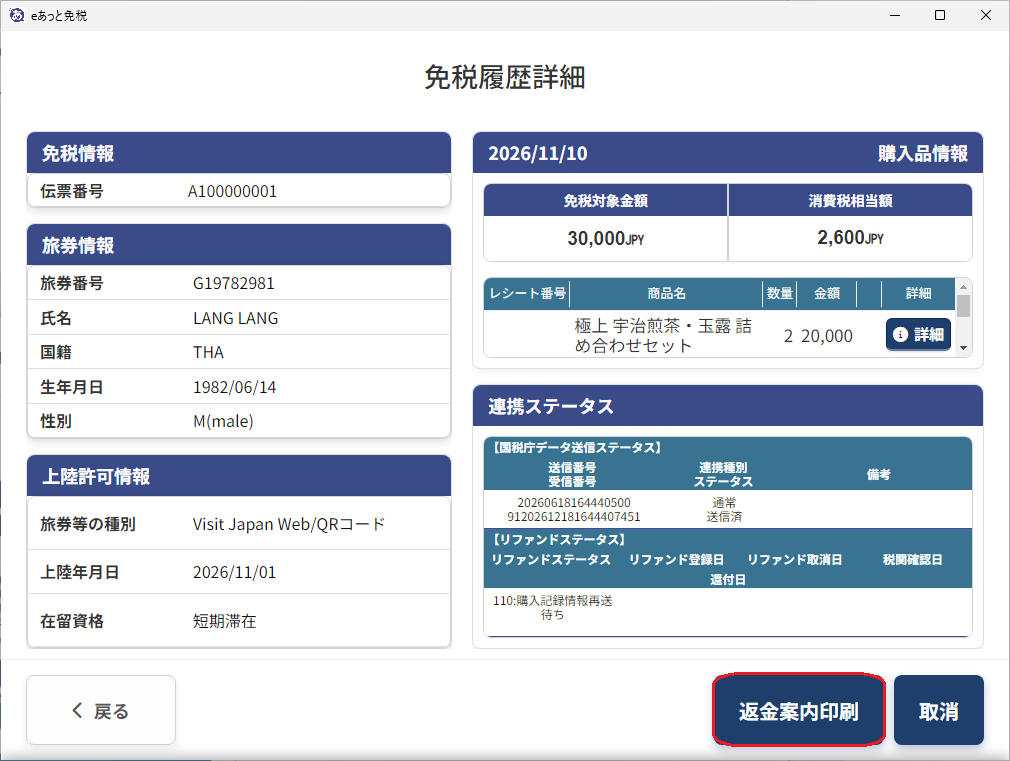Click the 消費税相当額 header cell
This screenshot has width=1010, height=761.
[850, 200]
